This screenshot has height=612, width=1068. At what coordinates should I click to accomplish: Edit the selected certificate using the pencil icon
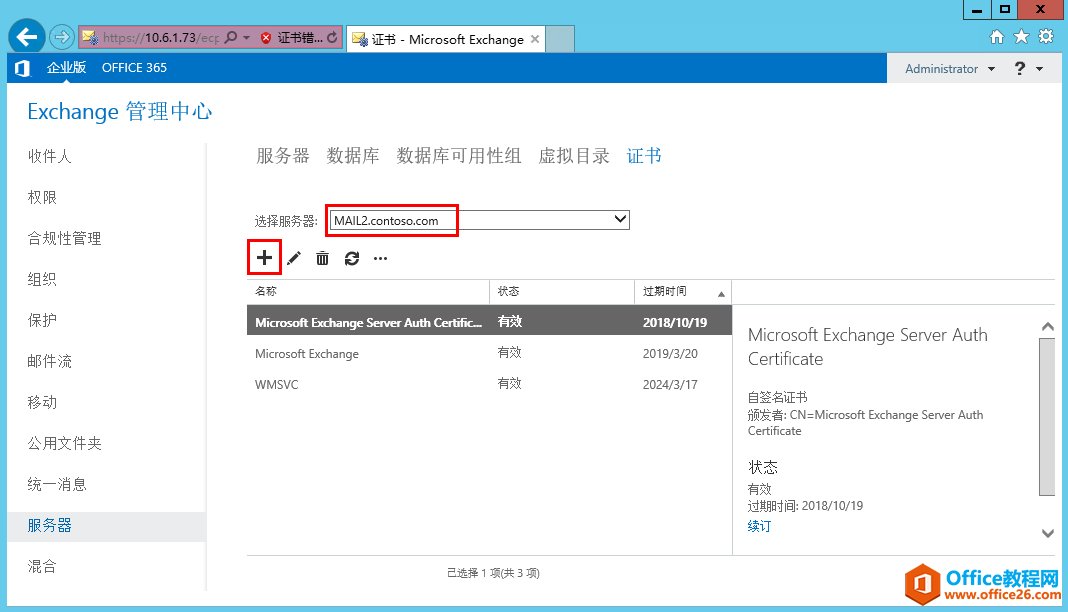coord(293,257)
